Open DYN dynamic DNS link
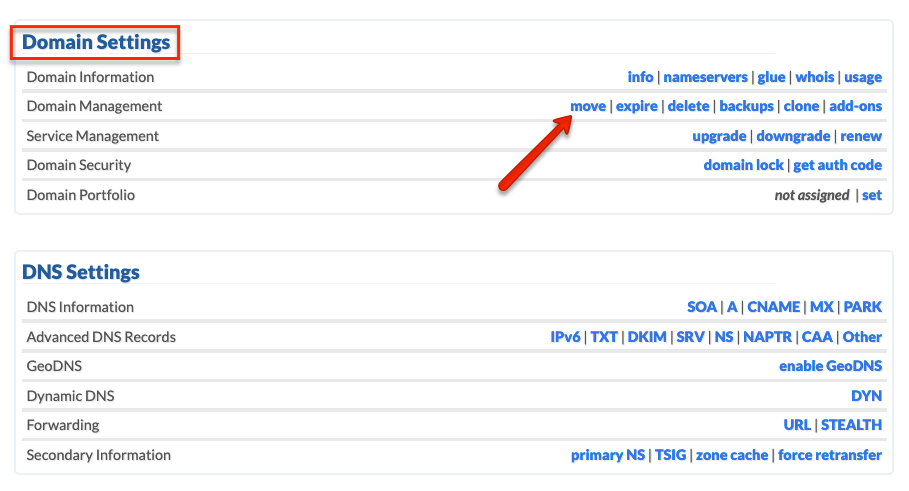The height and width of the screenshot is (491, 909). (x=866, y=396)
